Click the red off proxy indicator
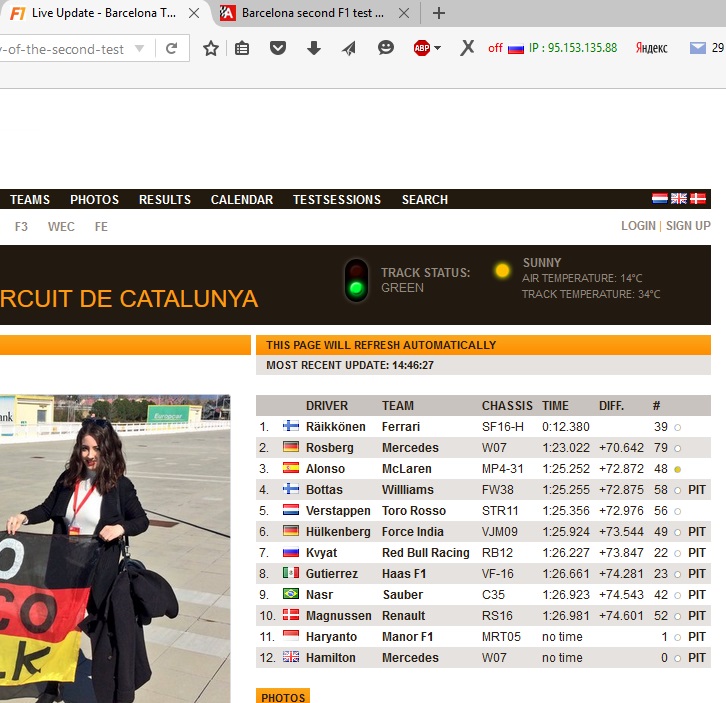 pos(495,48)
